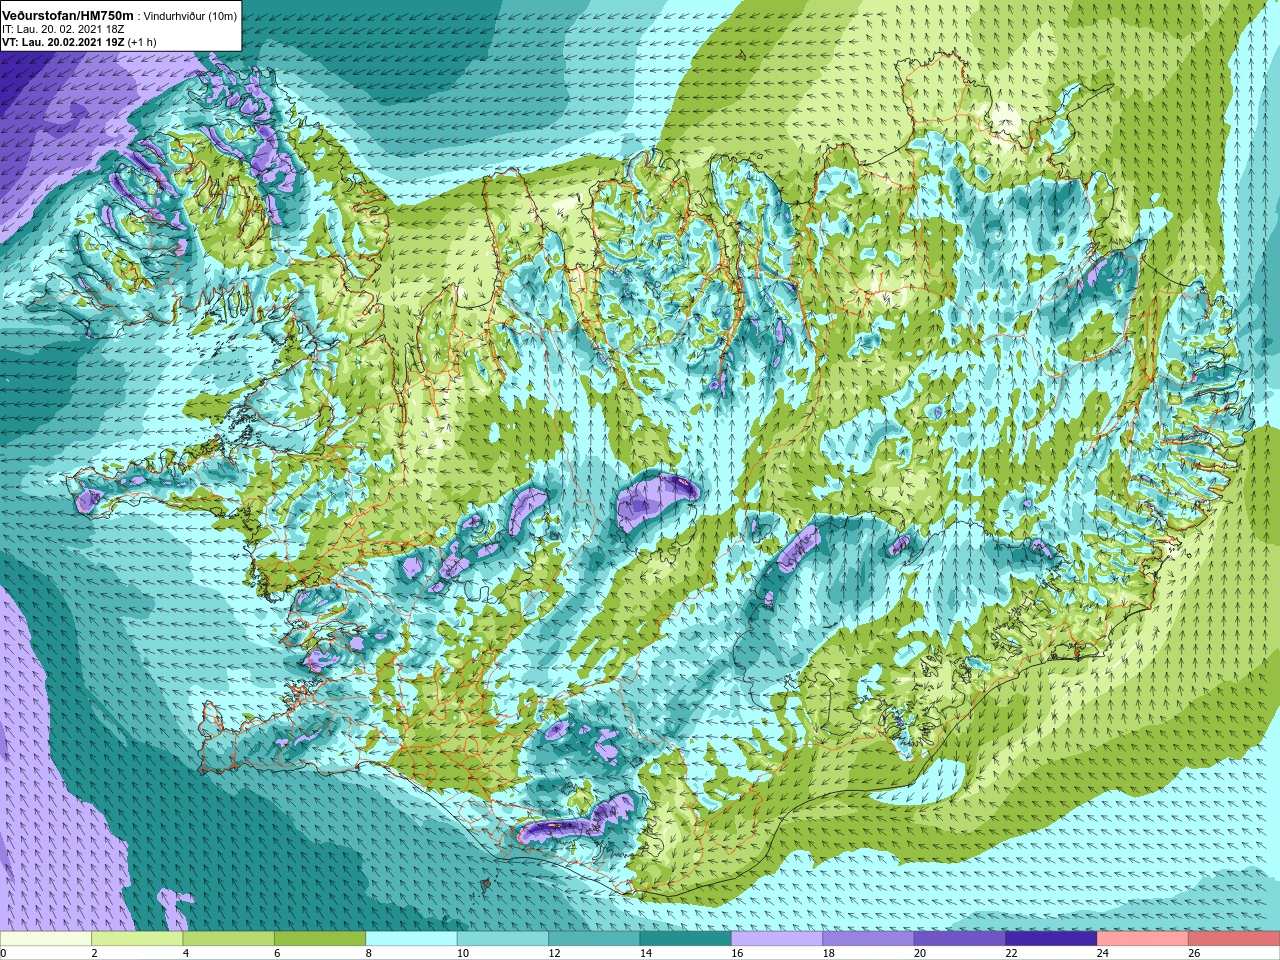Click the legend scale number 24

(1103, 953)
